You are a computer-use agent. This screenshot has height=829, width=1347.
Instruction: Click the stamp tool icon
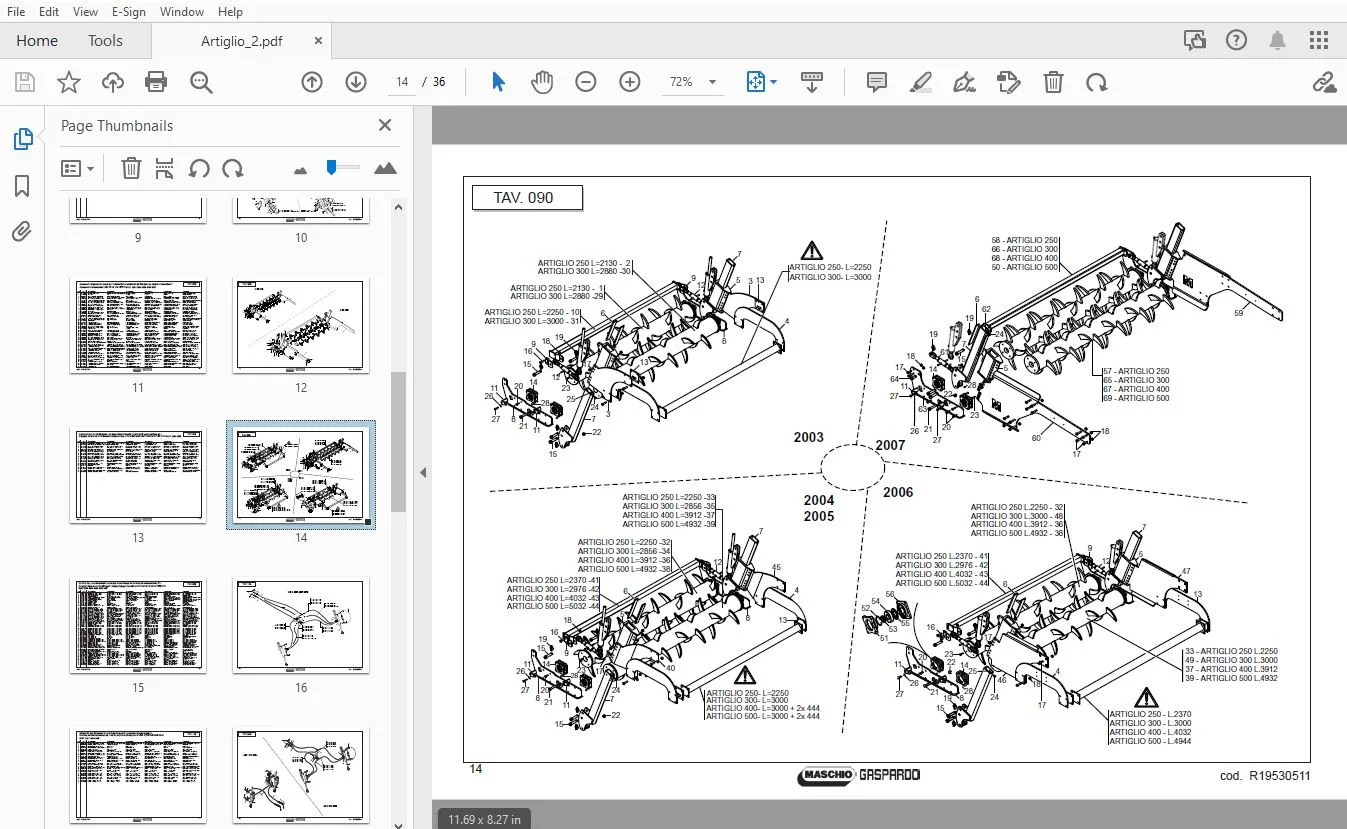[x=1009, y=82]
